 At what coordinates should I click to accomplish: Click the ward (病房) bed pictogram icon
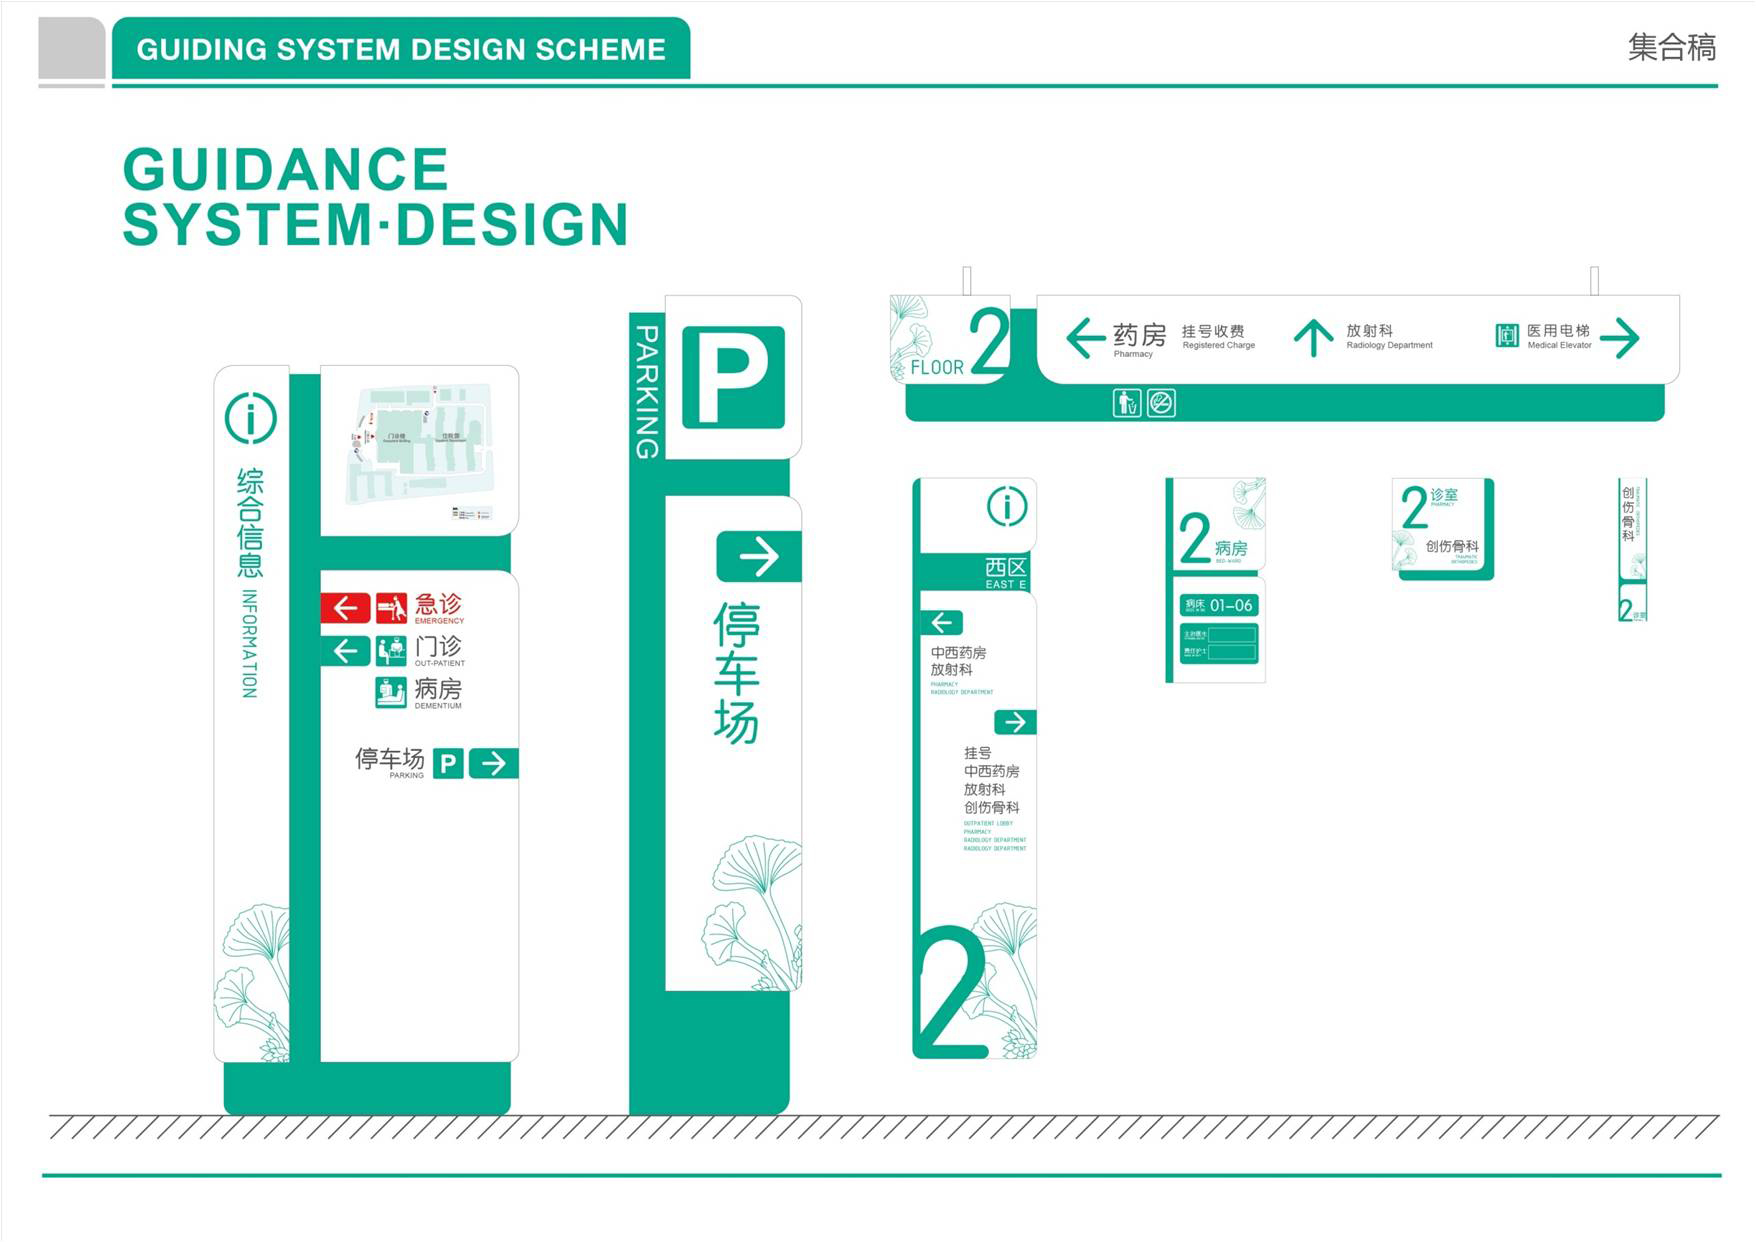[391, 692]
